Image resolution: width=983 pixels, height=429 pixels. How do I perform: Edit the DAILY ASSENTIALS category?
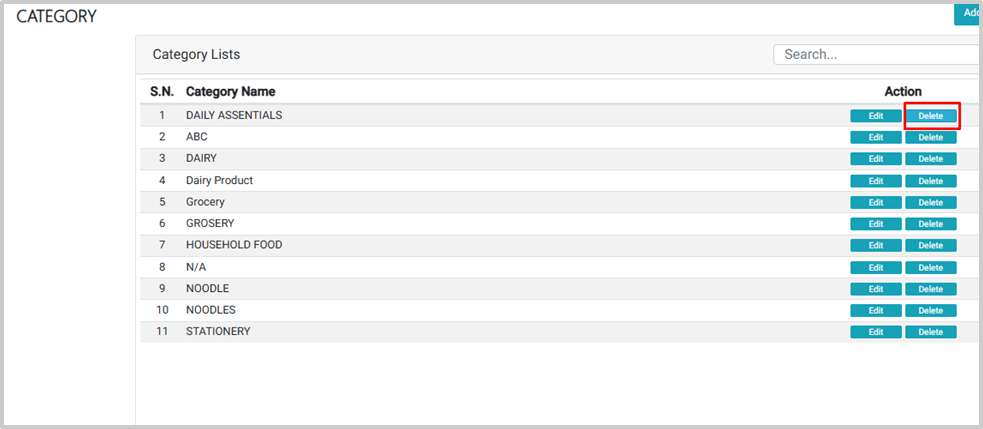876,116
